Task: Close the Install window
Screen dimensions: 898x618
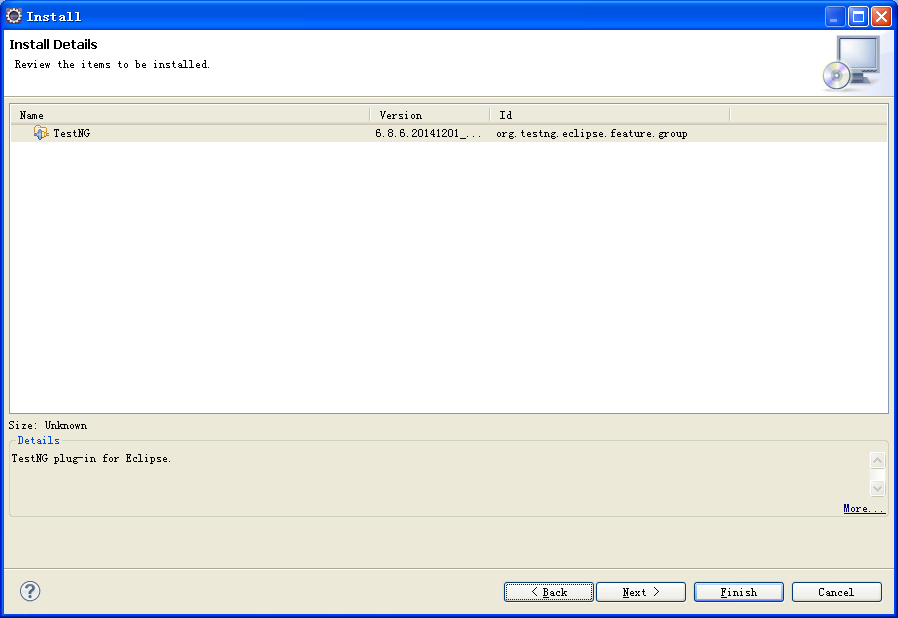Action: 881,17
